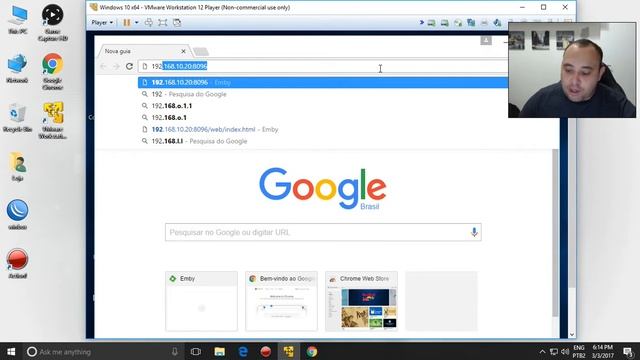Click the VMware Unity mode icon
Screen dimensions: 640x360
(x=177, y=22)
